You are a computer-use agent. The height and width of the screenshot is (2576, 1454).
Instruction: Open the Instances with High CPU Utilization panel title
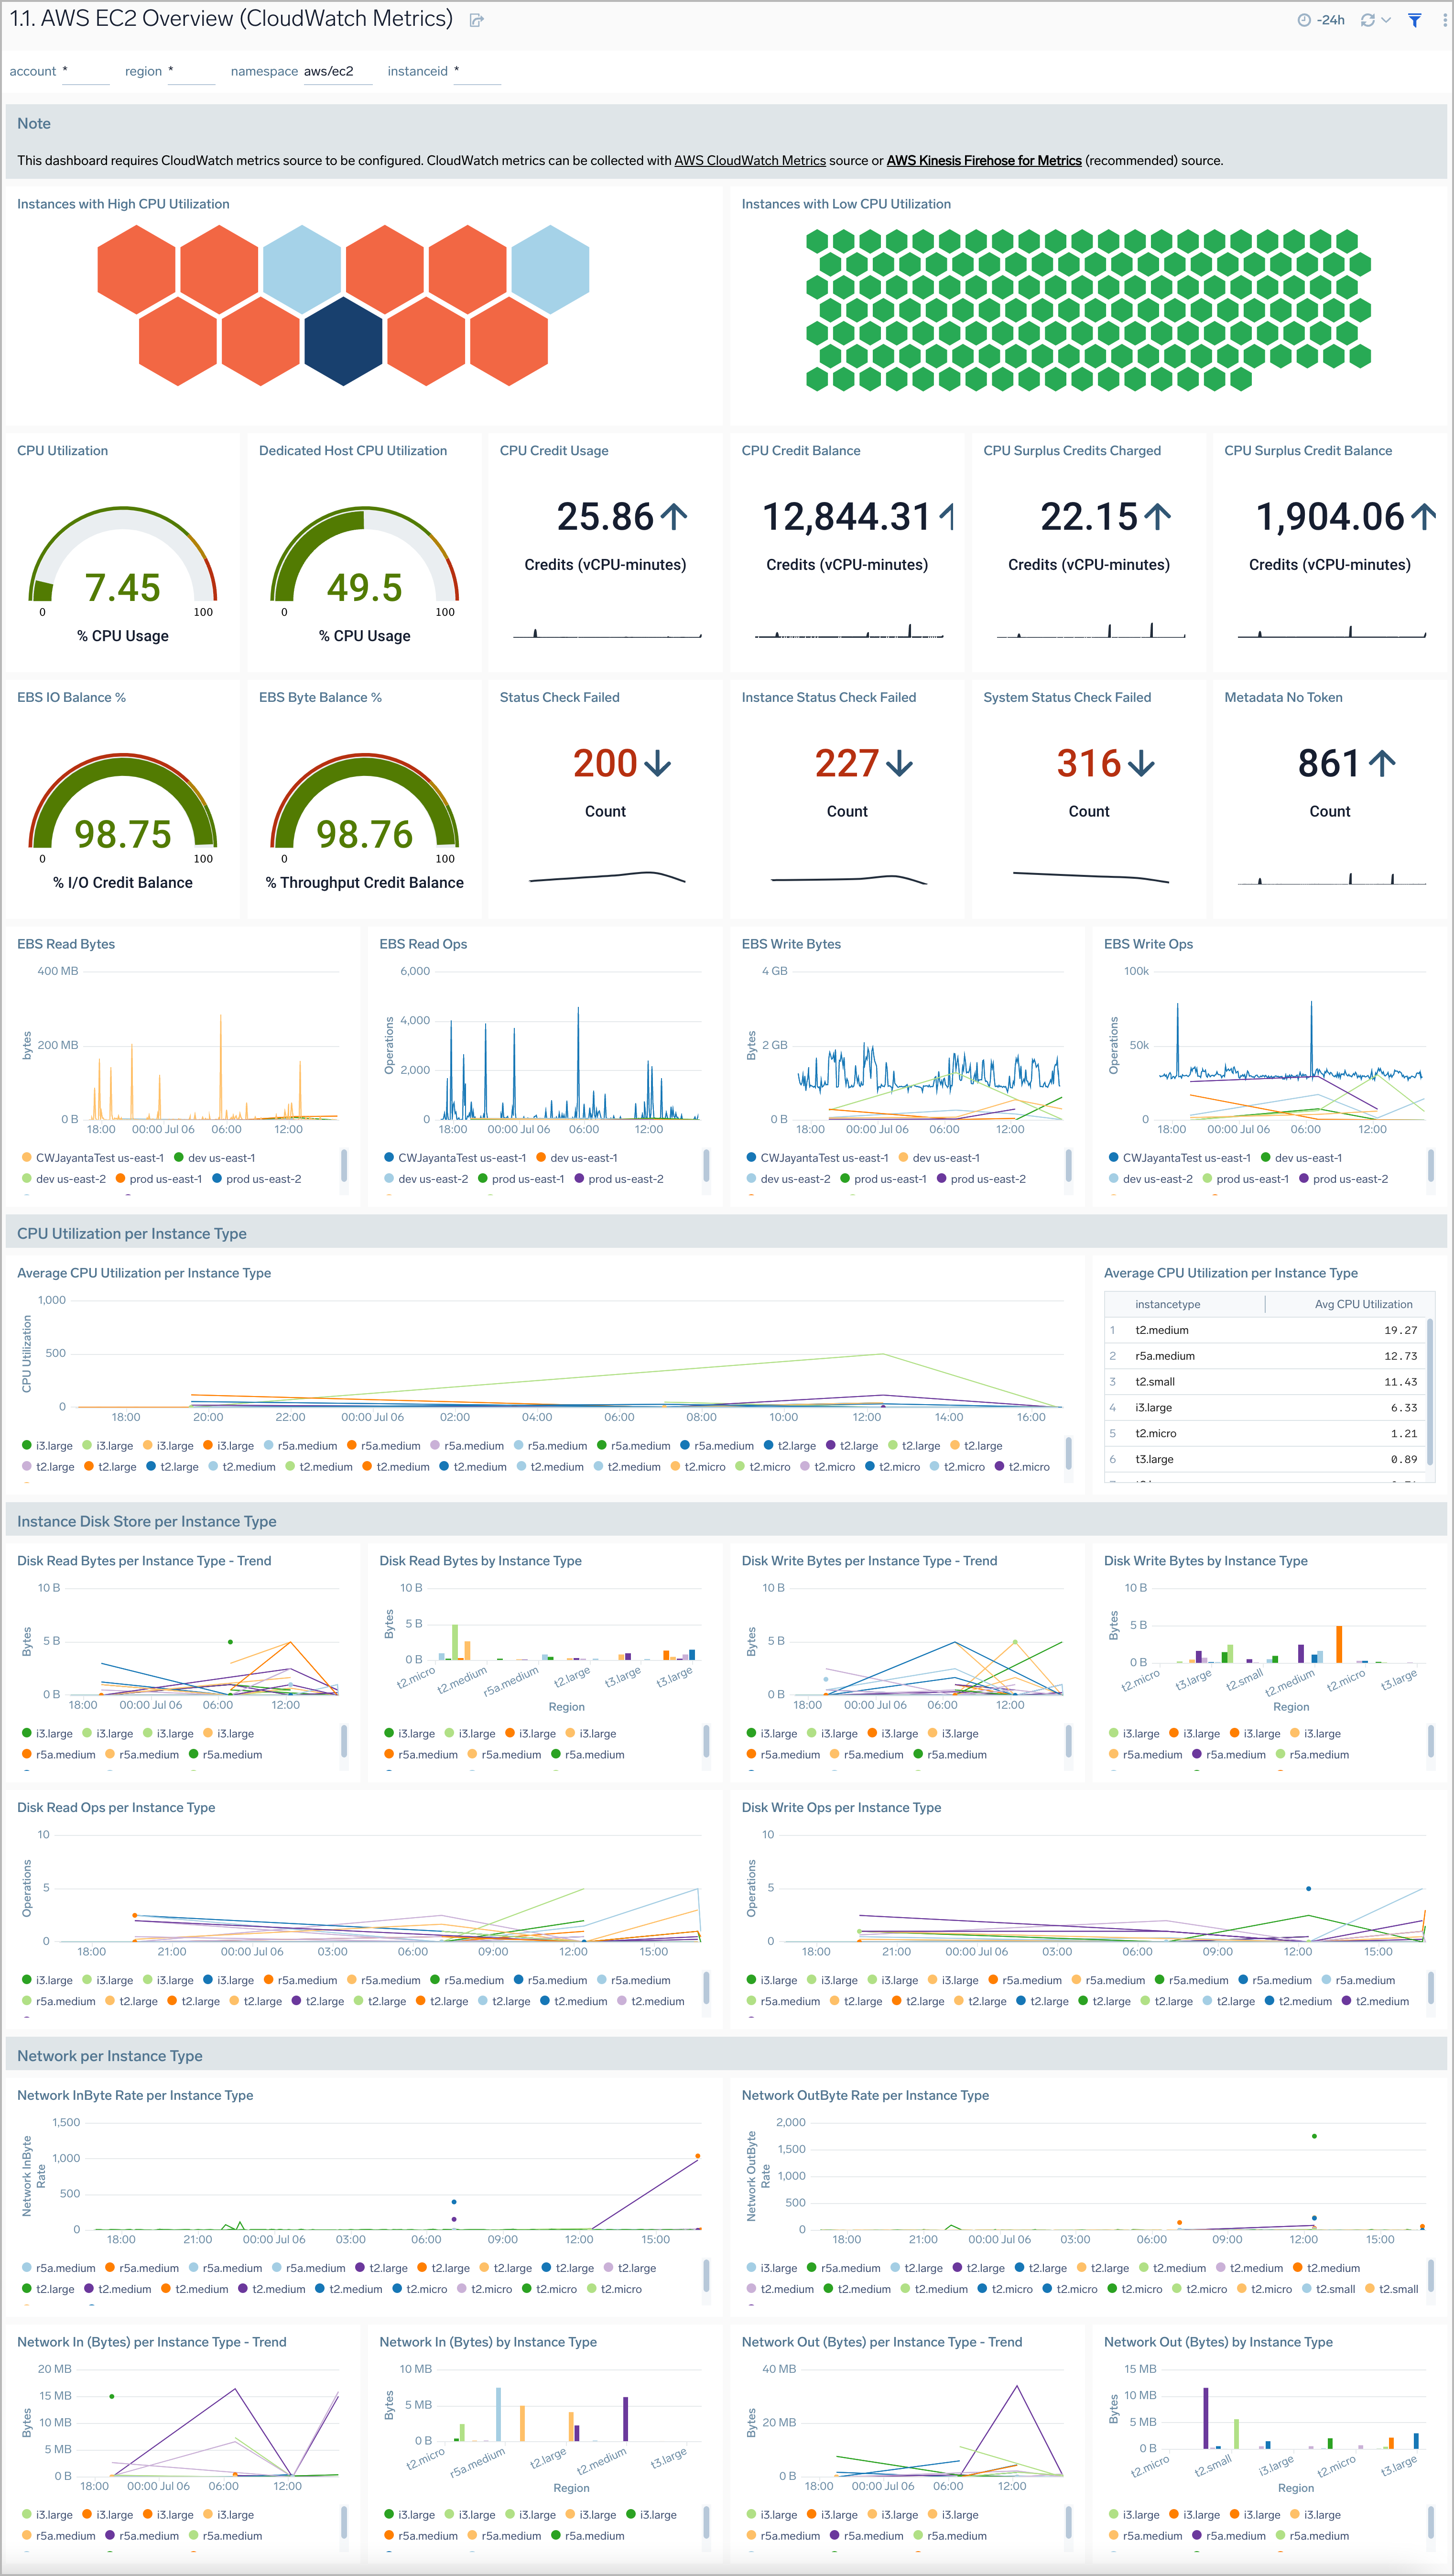coord(123,204)
